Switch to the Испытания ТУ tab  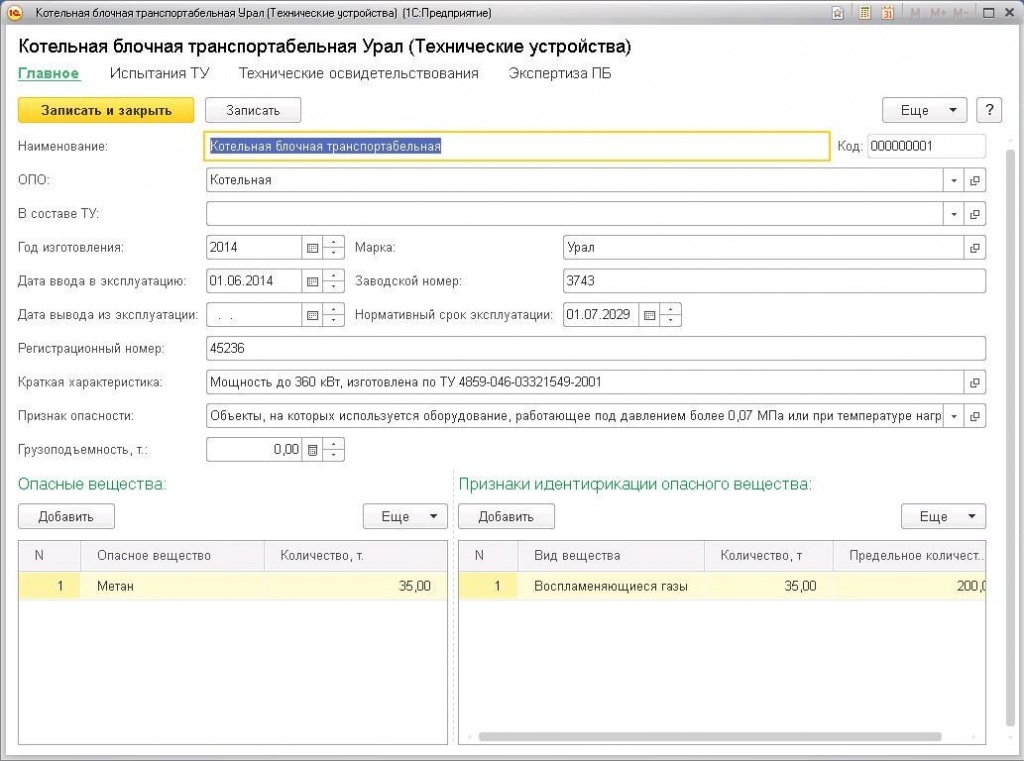pyautogui.click(x=159, y=73)
